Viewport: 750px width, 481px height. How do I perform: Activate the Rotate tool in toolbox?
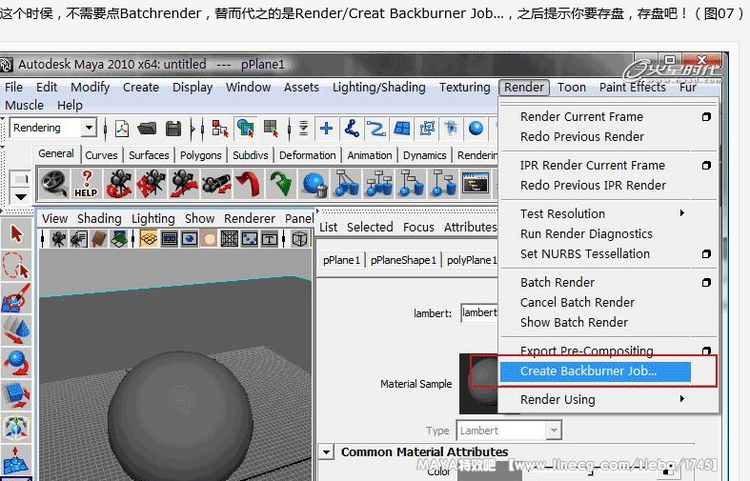coord(16,362)
